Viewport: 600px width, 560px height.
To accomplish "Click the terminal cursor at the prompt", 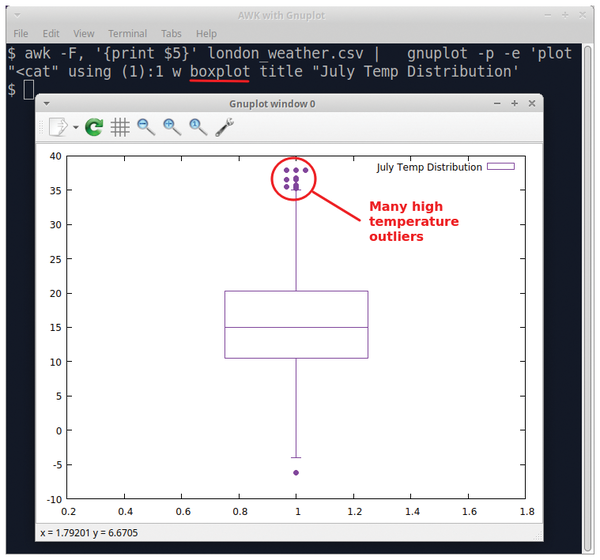I will pyautogui.click(x=29, y=90).
